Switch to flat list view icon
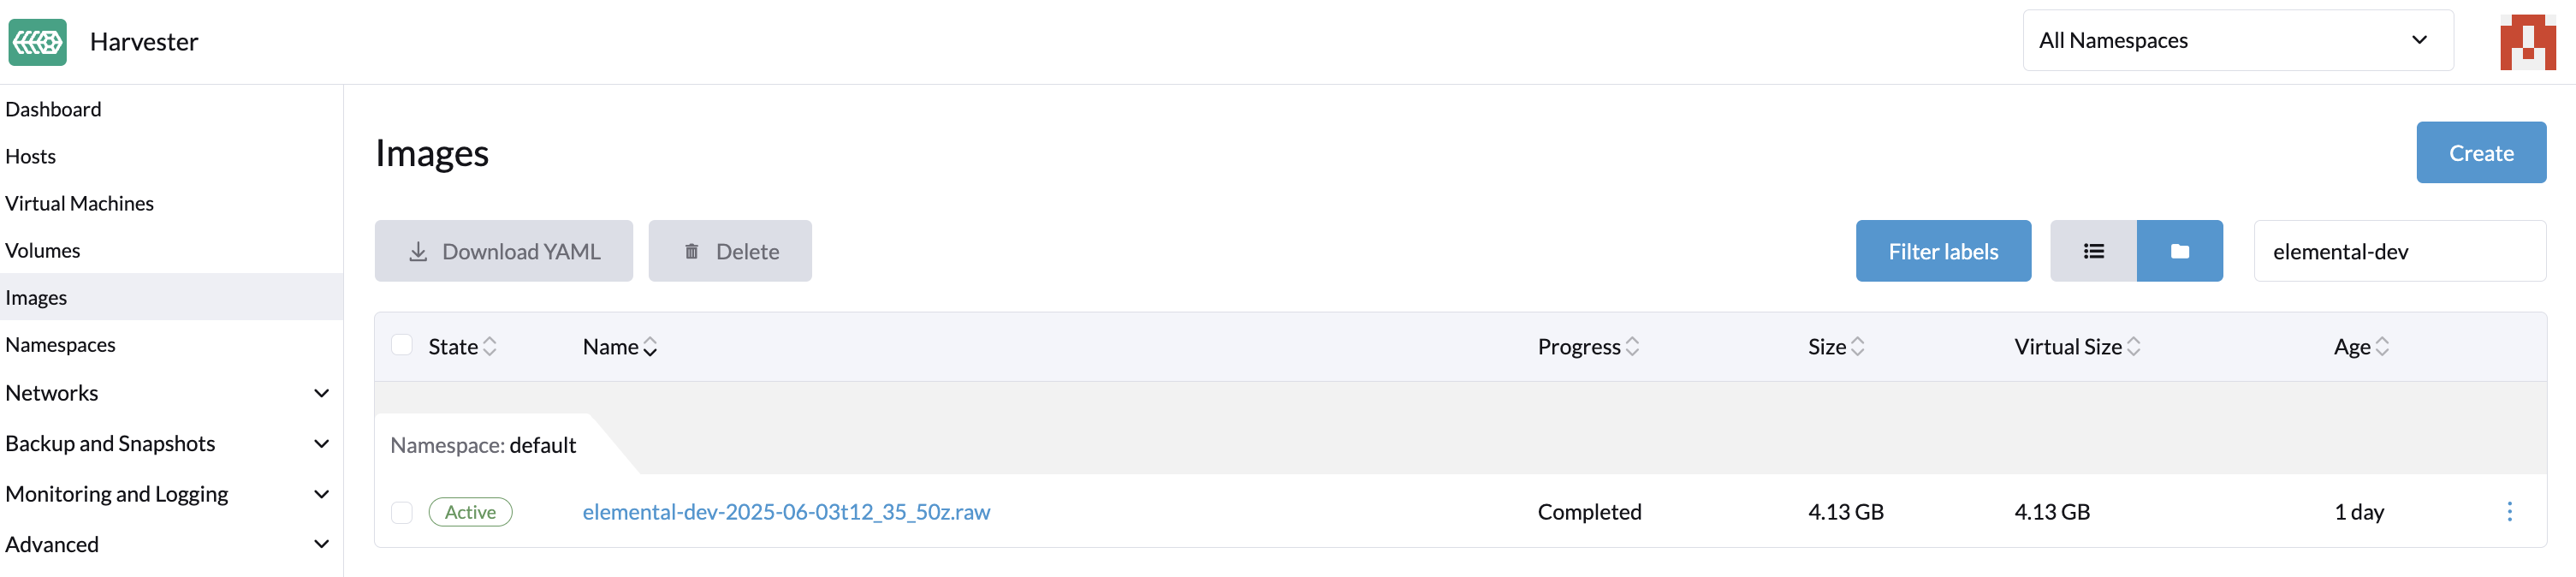Image resolution: width=2576 pixels, height=577 pixels. coord(2093,251)
